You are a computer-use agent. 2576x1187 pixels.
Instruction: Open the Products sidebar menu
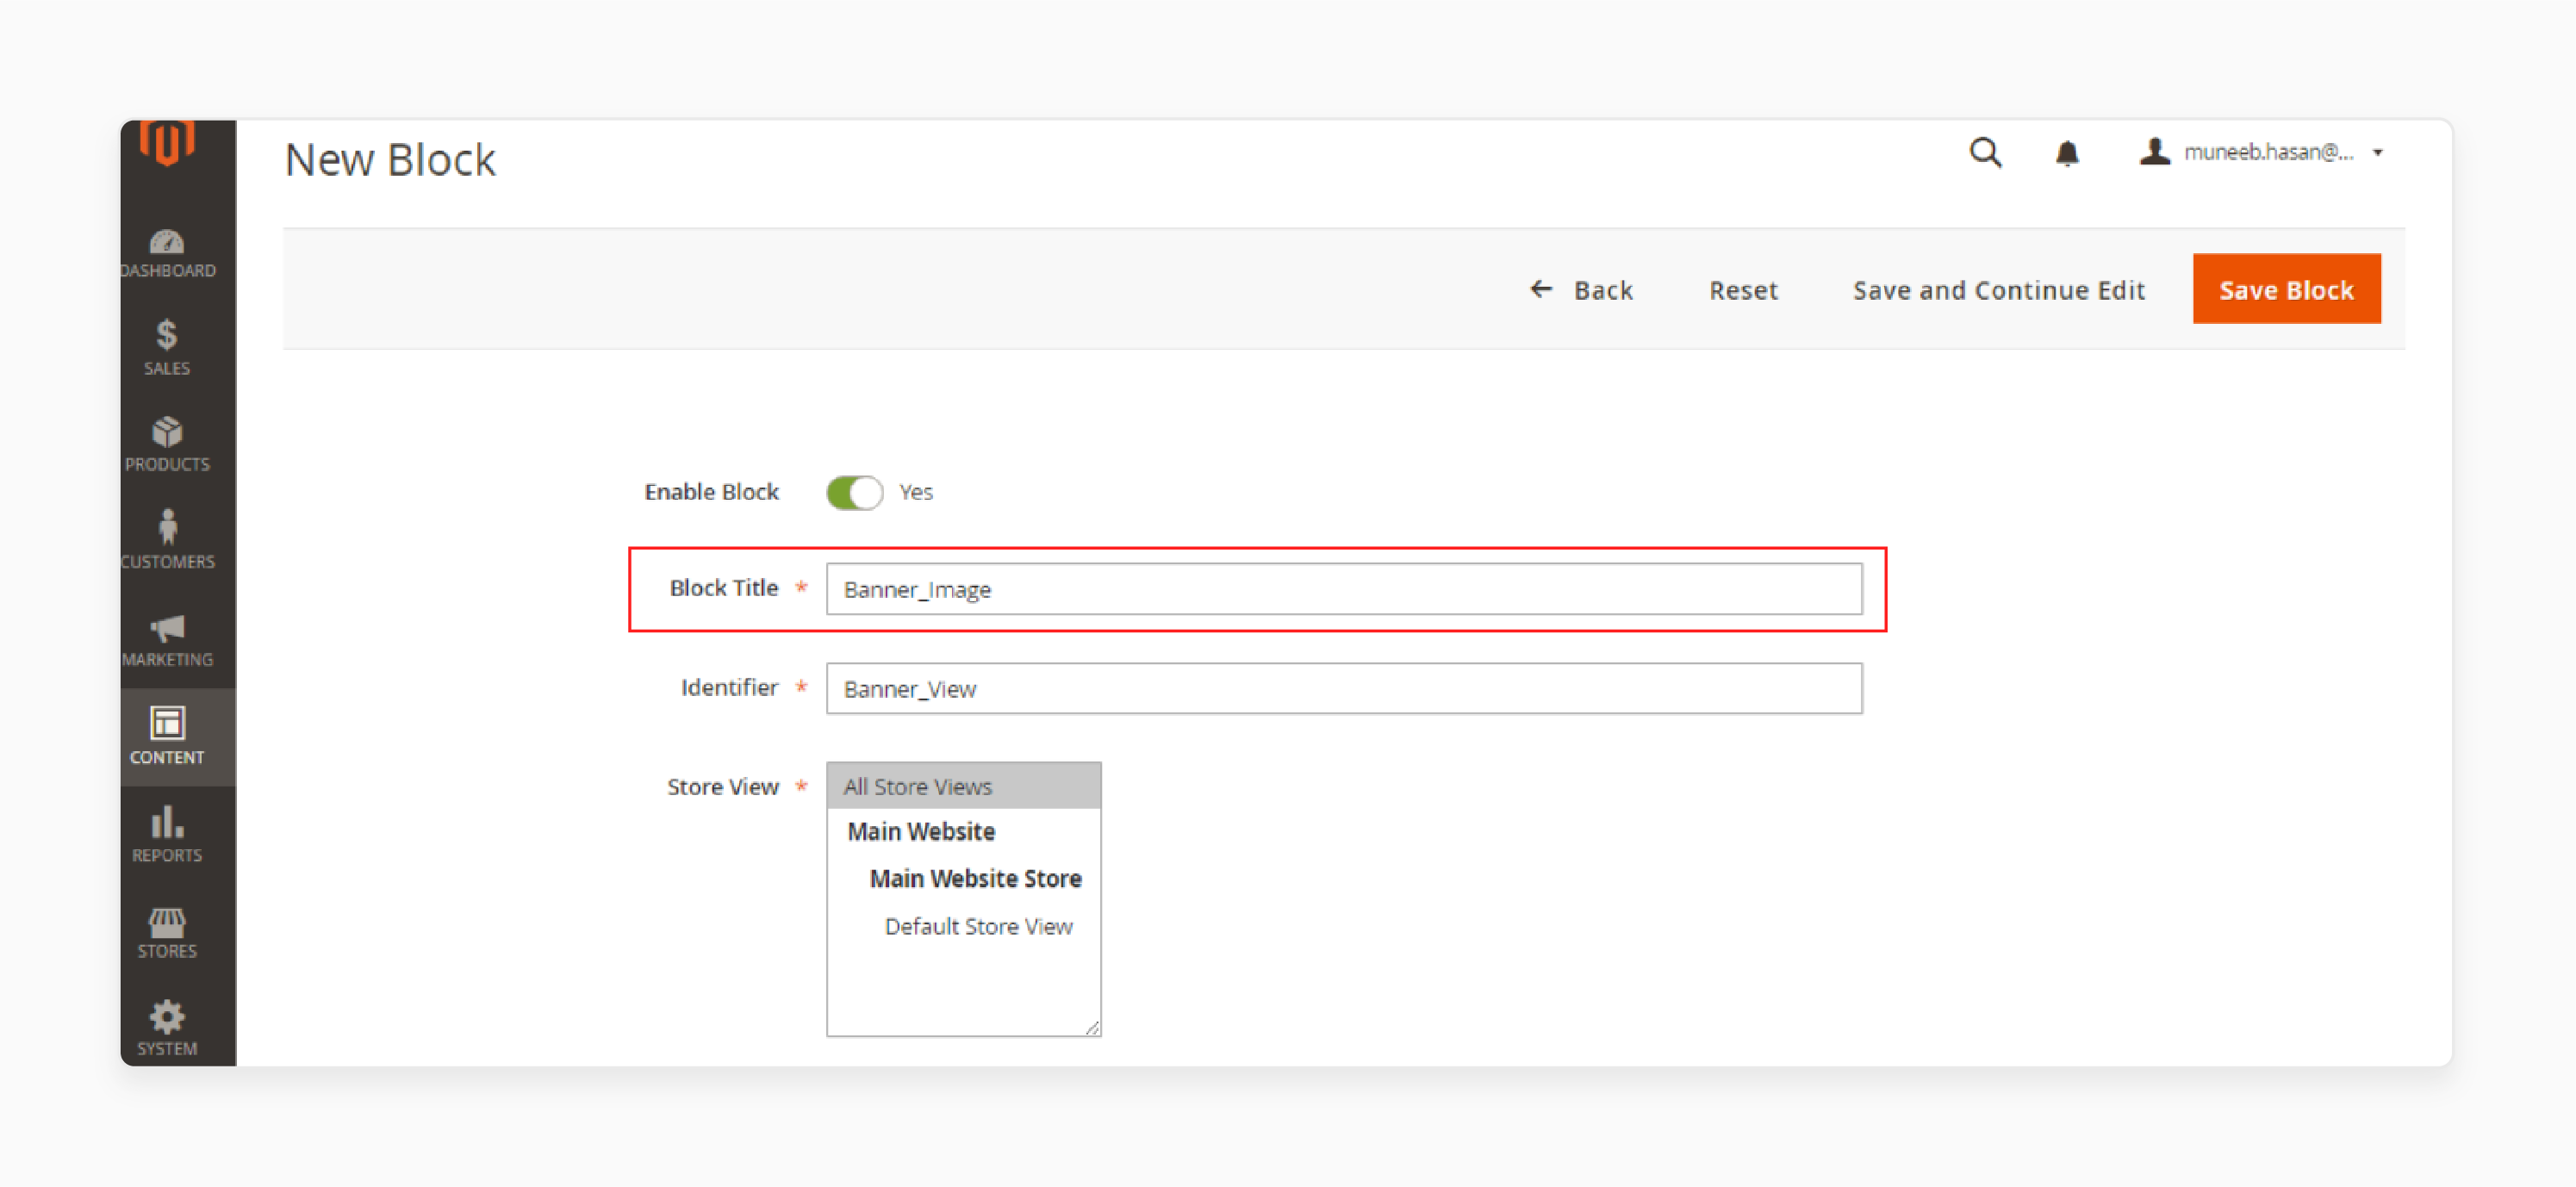167,444
